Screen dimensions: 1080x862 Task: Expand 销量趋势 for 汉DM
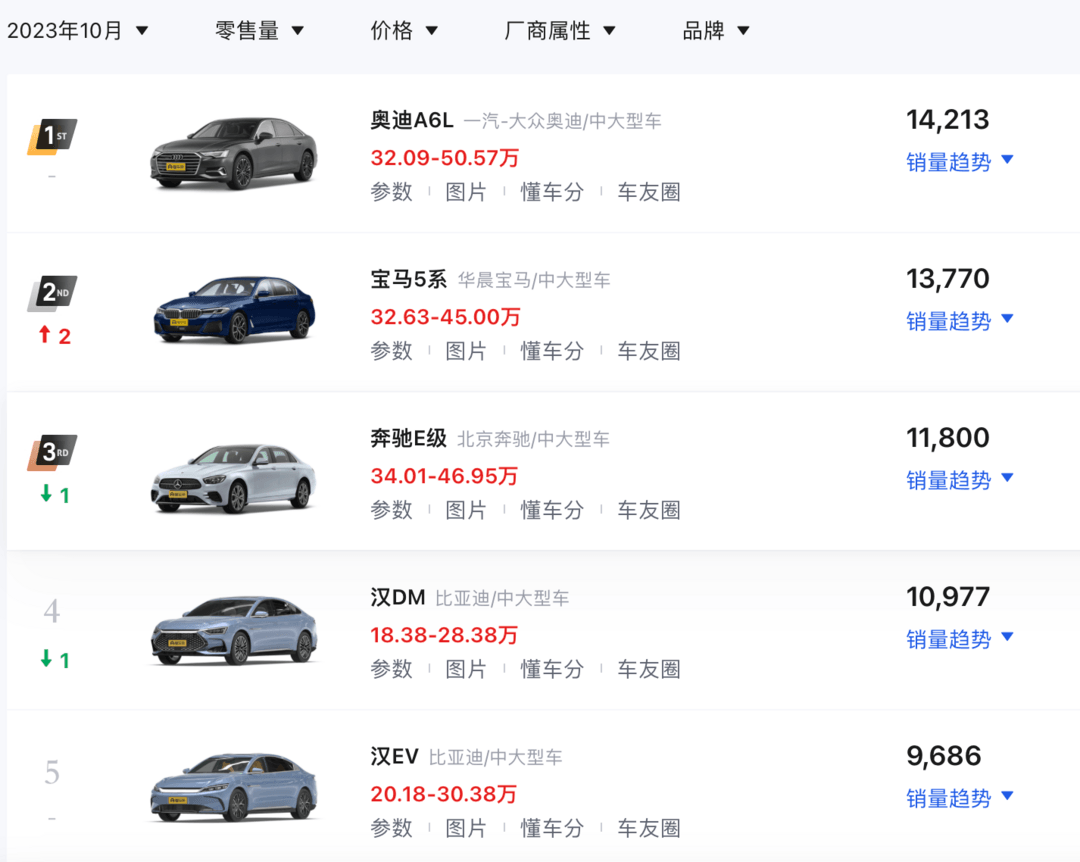(959, 639)
